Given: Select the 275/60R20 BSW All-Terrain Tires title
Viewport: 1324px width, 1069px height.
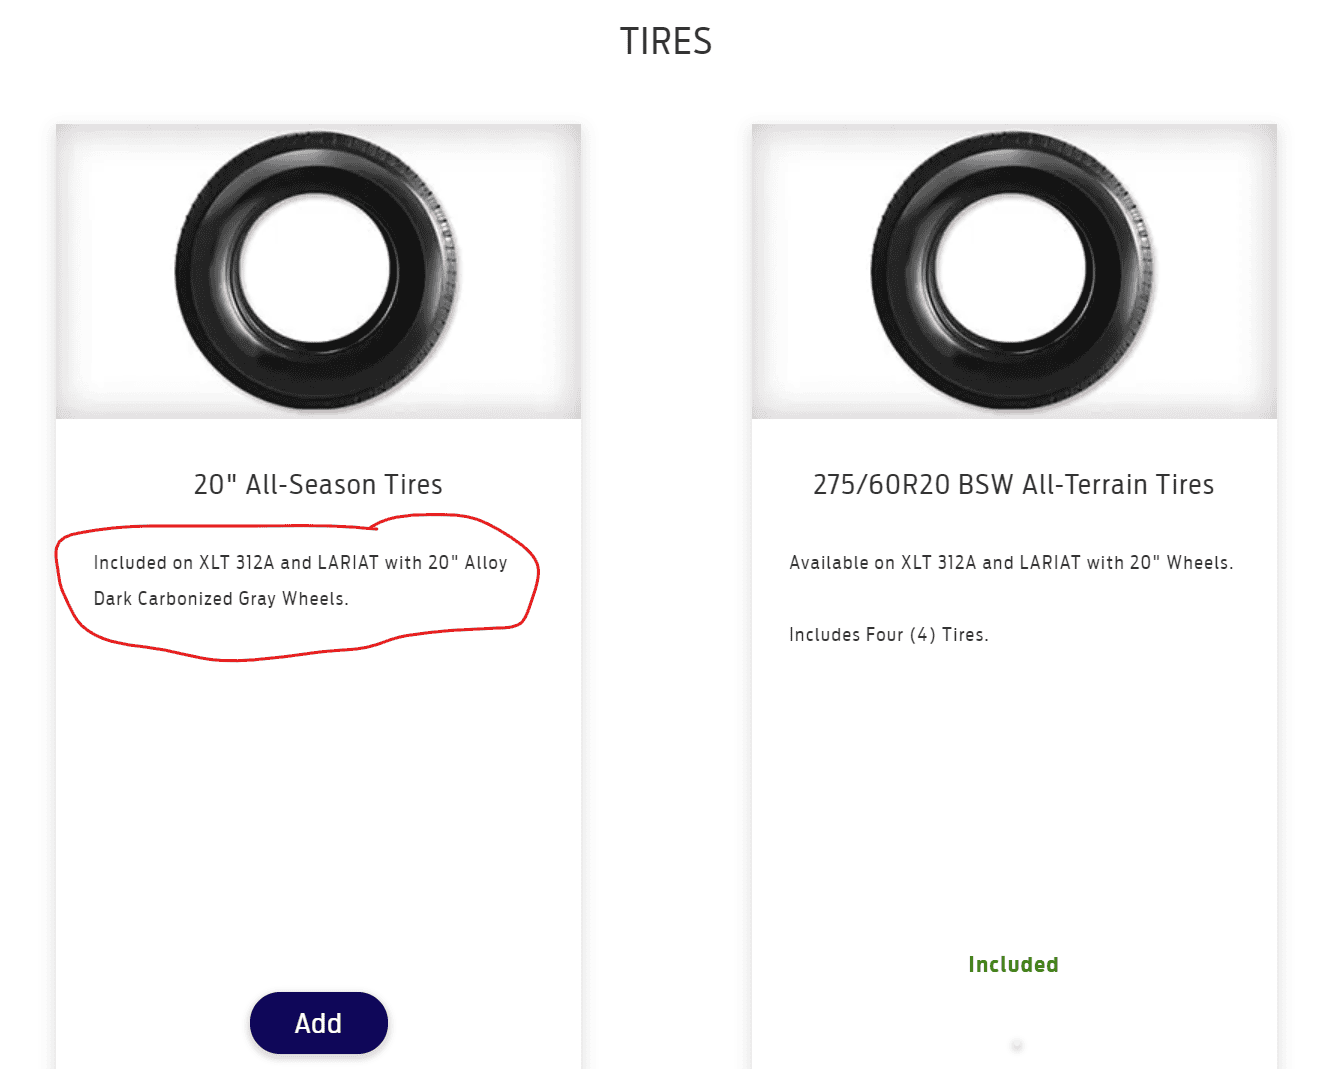Looking at the screenshot, I should point(1013,485).
